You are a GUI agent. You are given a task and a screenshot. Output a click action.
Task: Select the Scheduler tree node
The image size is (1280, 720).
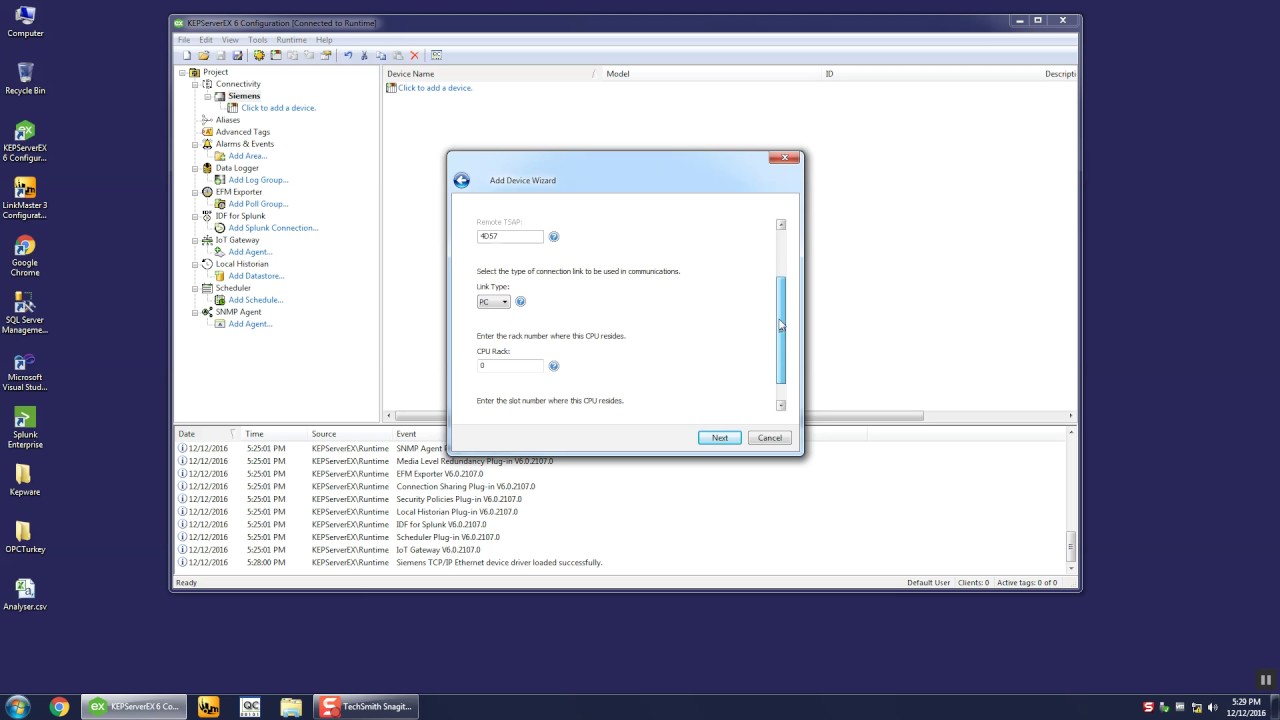233,288
